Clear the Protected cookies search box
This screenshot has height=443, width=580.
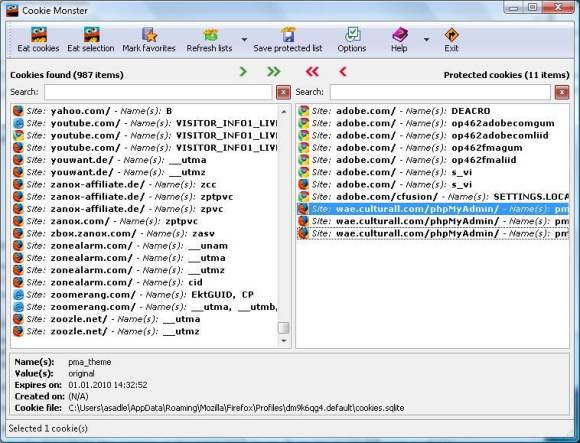click(x=562, y=92)
